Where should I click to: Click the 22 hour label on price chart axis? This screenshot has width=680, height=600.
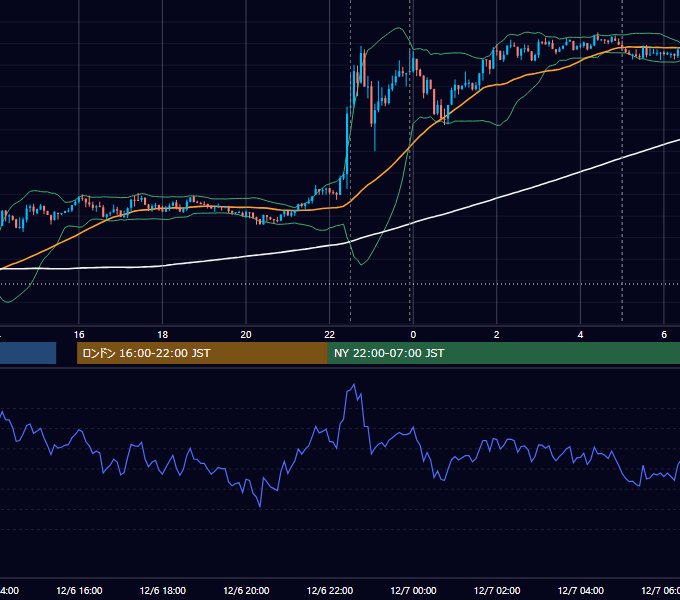point(330,335)
